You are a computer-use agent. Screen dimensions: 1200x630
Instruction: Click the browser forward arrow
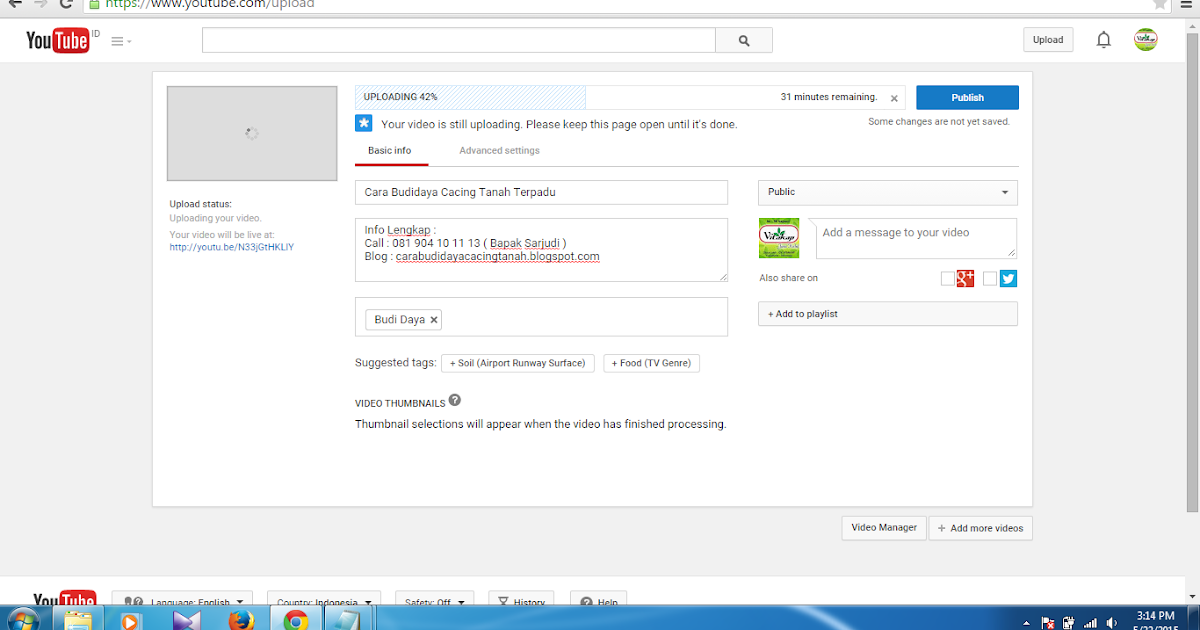coord(40,4)
